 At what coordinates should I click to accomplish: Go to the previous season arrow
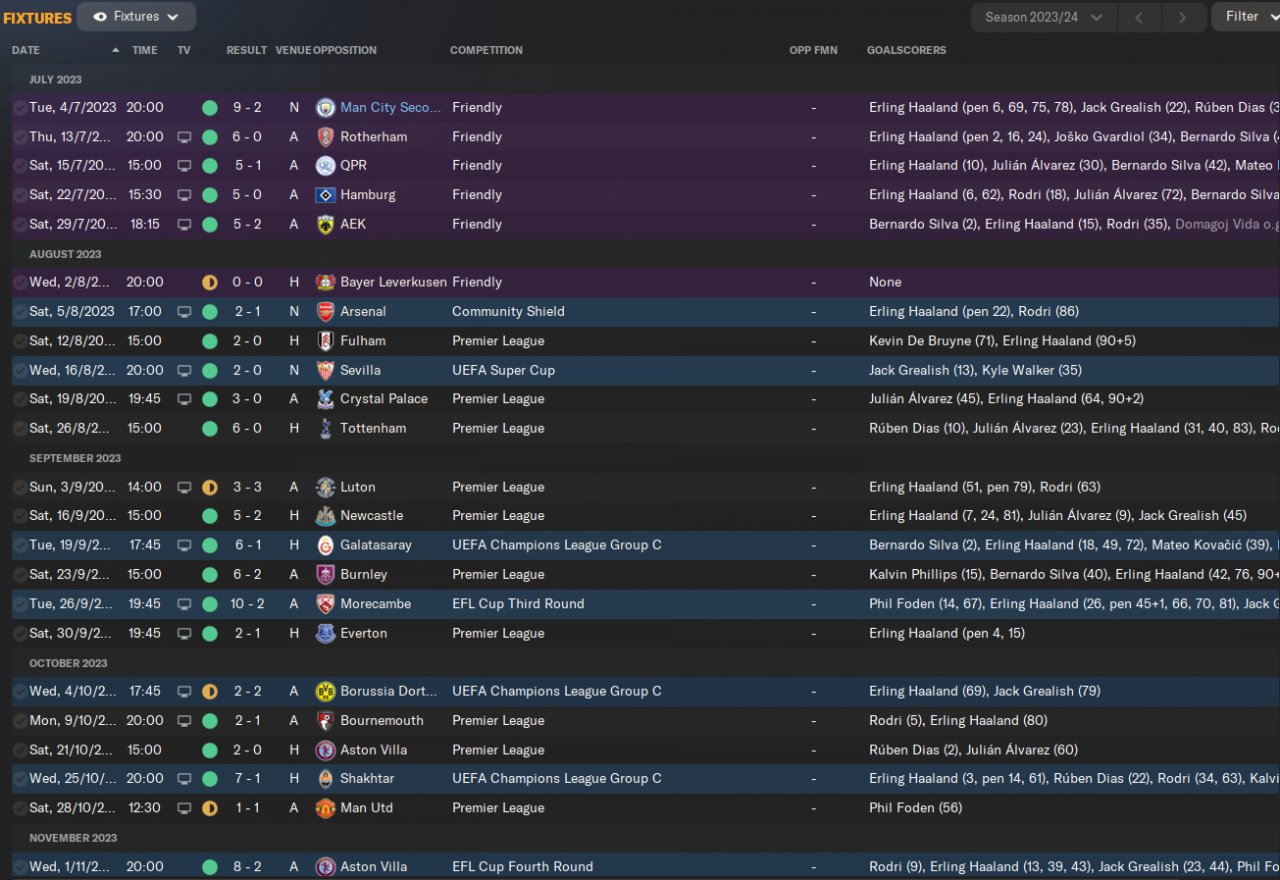coord(1139,17)
